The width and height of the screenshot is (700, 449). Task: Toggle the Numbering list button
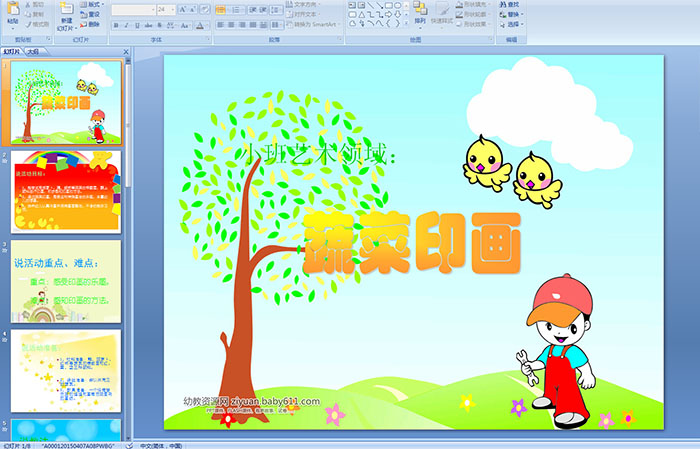tap(237, 10)
